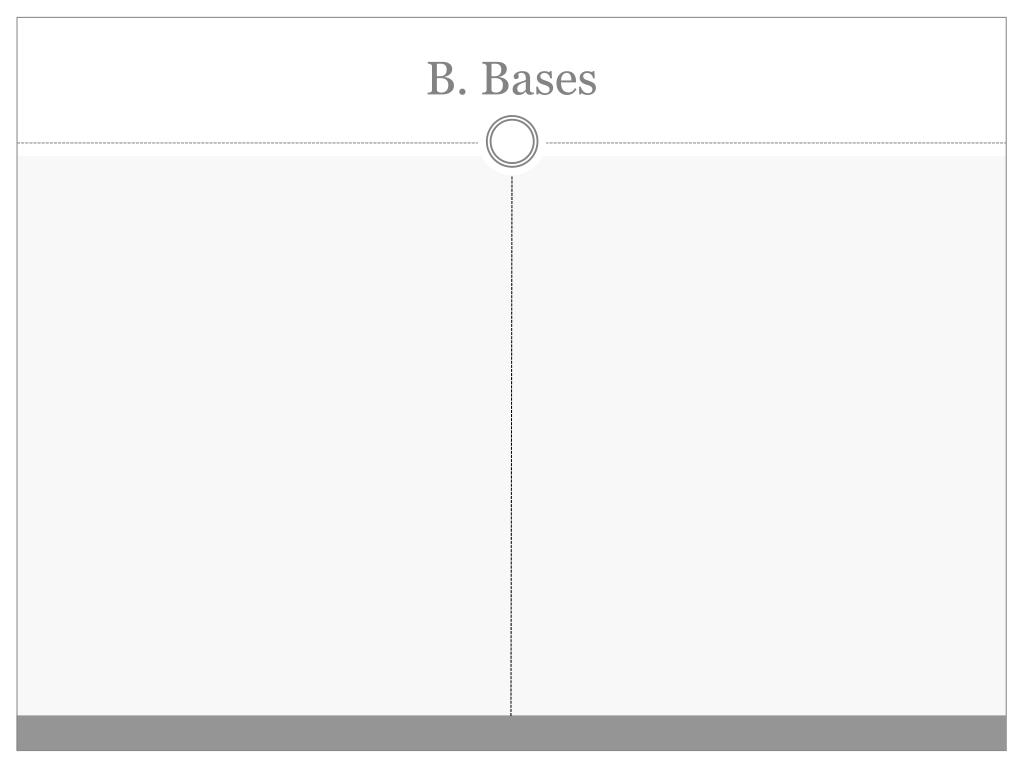The height and width of the screenshot is (768, 1024).
Task: Click top end of vertical dashed divider
Action: point(511,180)
